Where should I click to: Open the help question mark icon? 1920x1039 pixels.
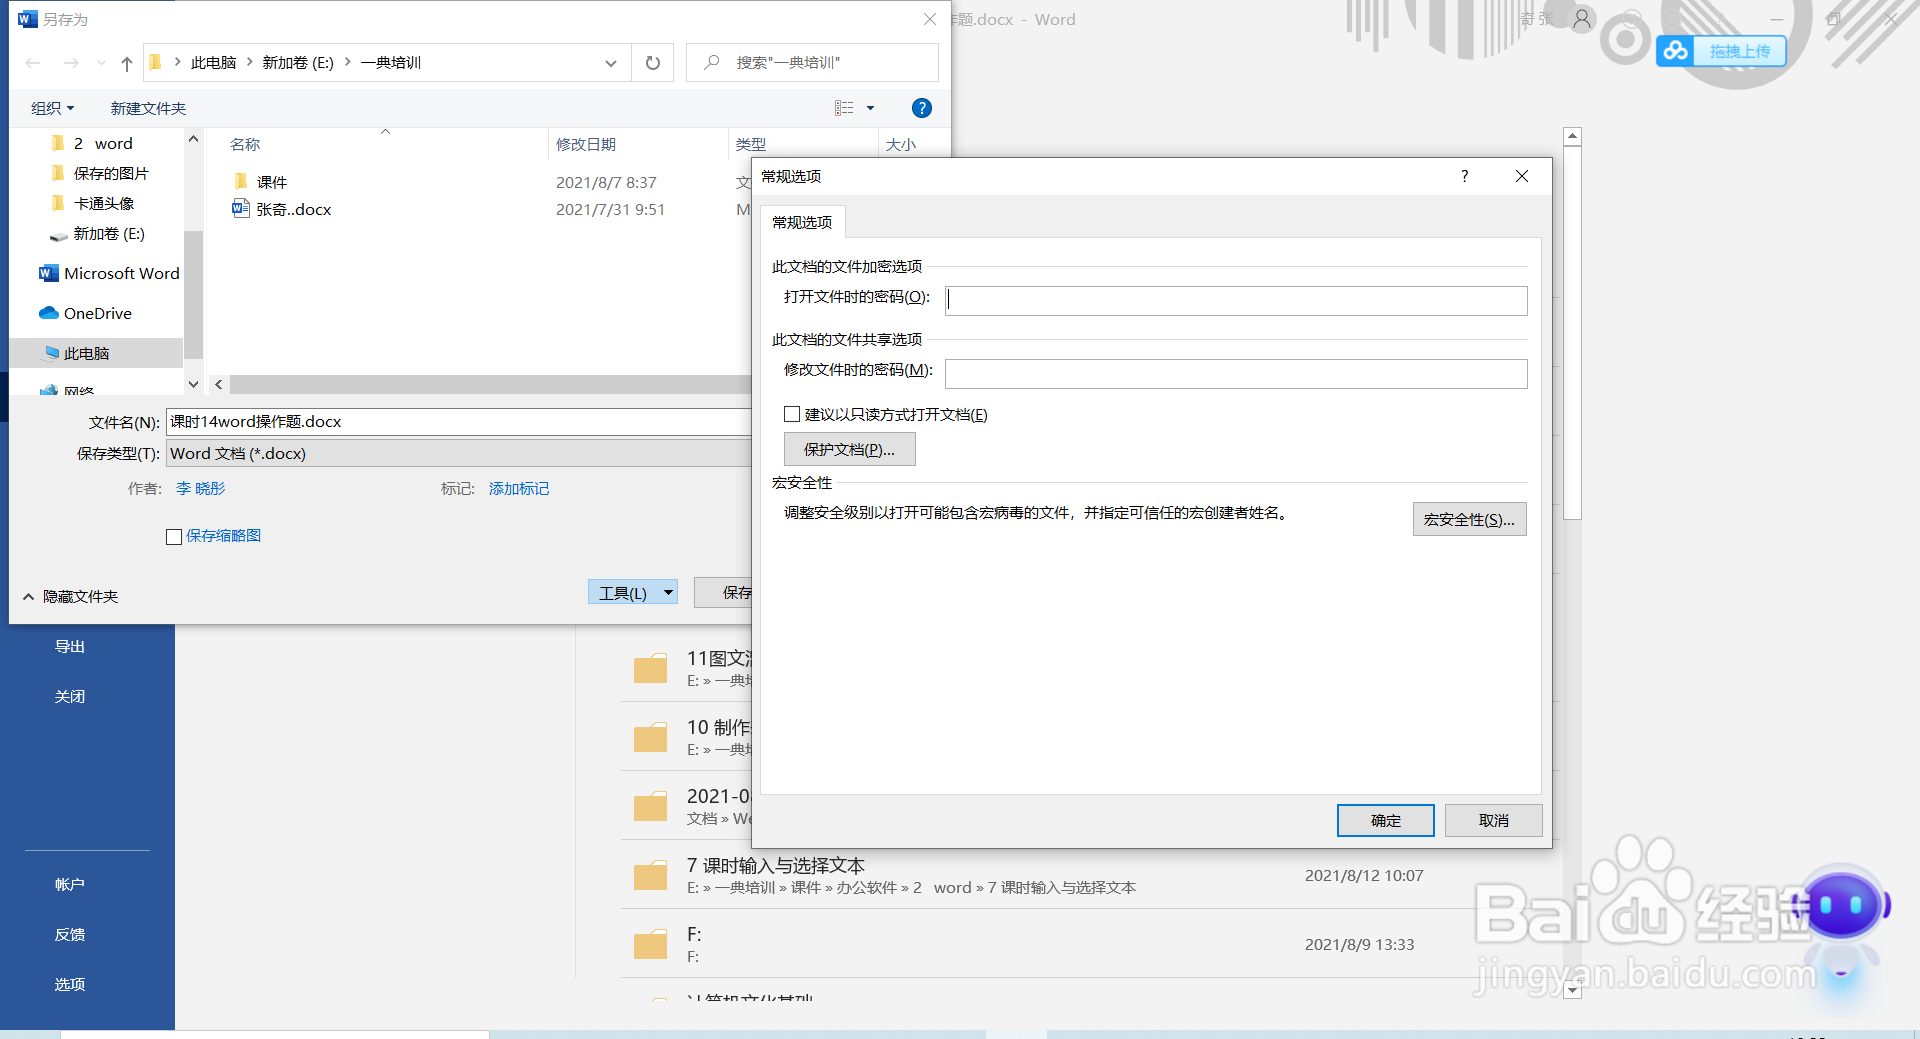pyautogui.click(x=921, y=108)
